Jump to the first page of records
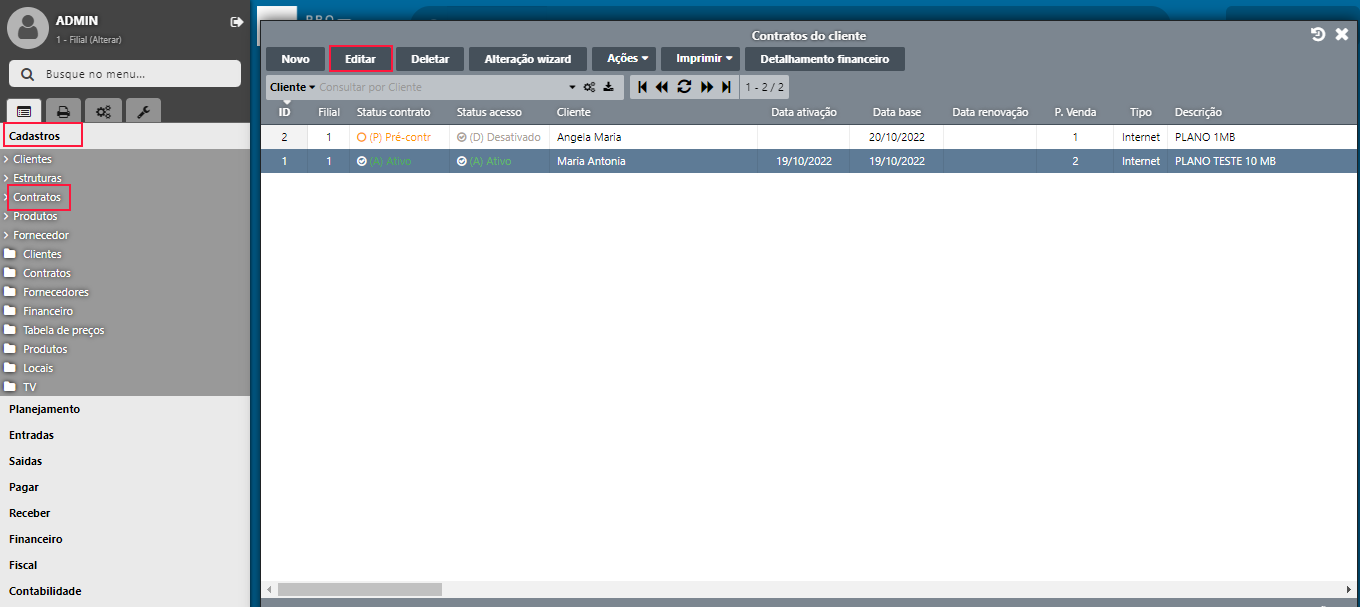 [x=642, y=87]
